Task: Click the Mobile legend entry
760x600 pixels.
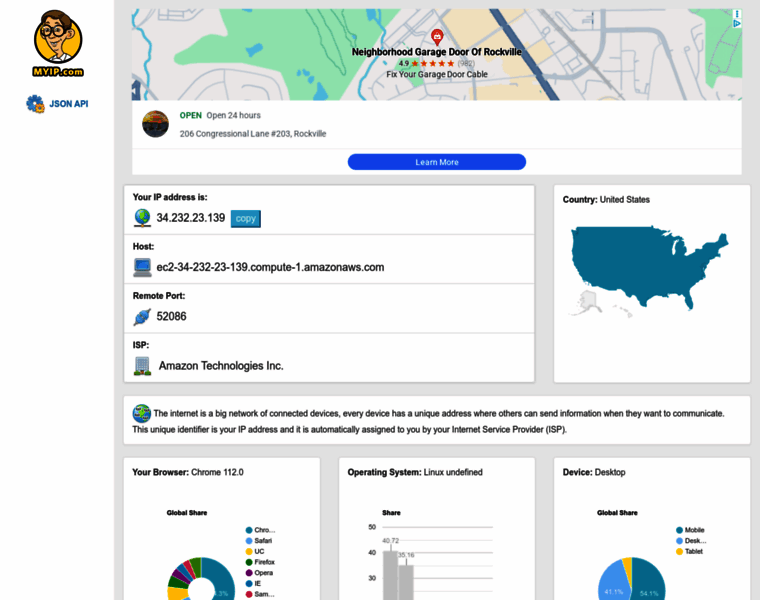Action: [690, 530]
